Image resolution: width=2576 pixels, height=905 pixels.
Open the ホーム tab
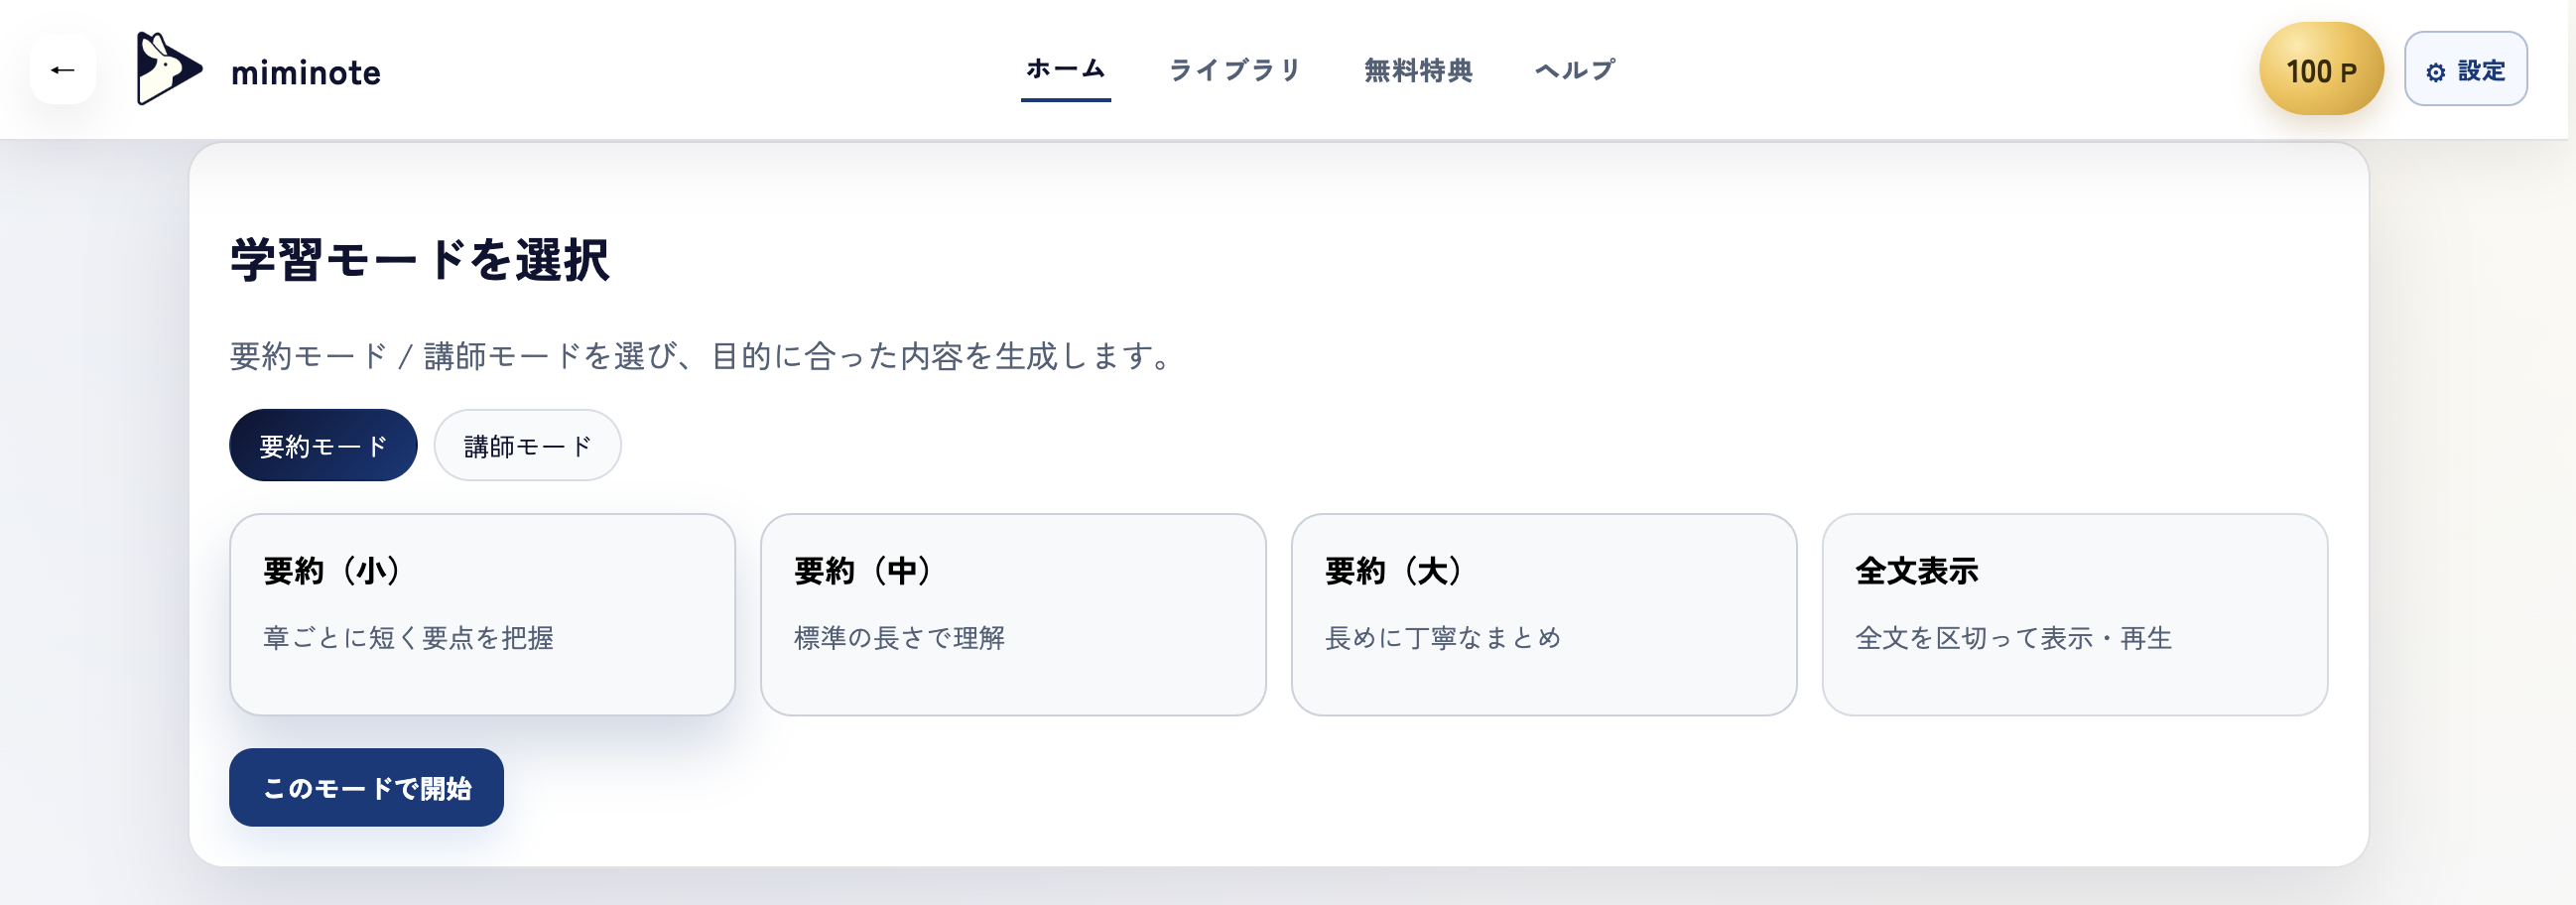pos(1064,69)
